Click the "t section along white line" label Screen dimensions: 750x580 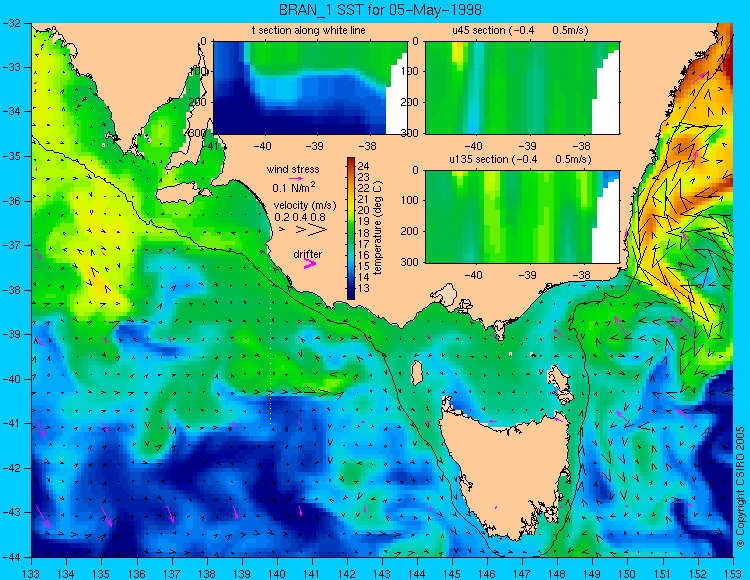click(309, 30)
